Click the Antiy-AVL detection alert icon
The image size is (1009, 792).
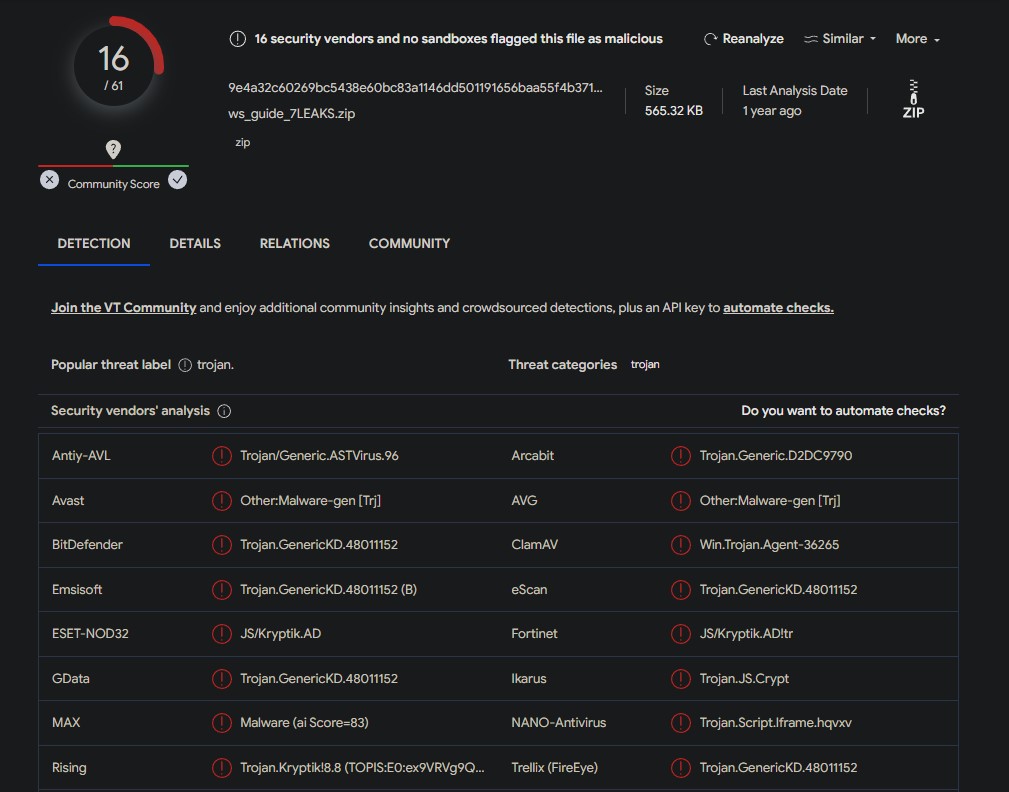pos(221,456)
